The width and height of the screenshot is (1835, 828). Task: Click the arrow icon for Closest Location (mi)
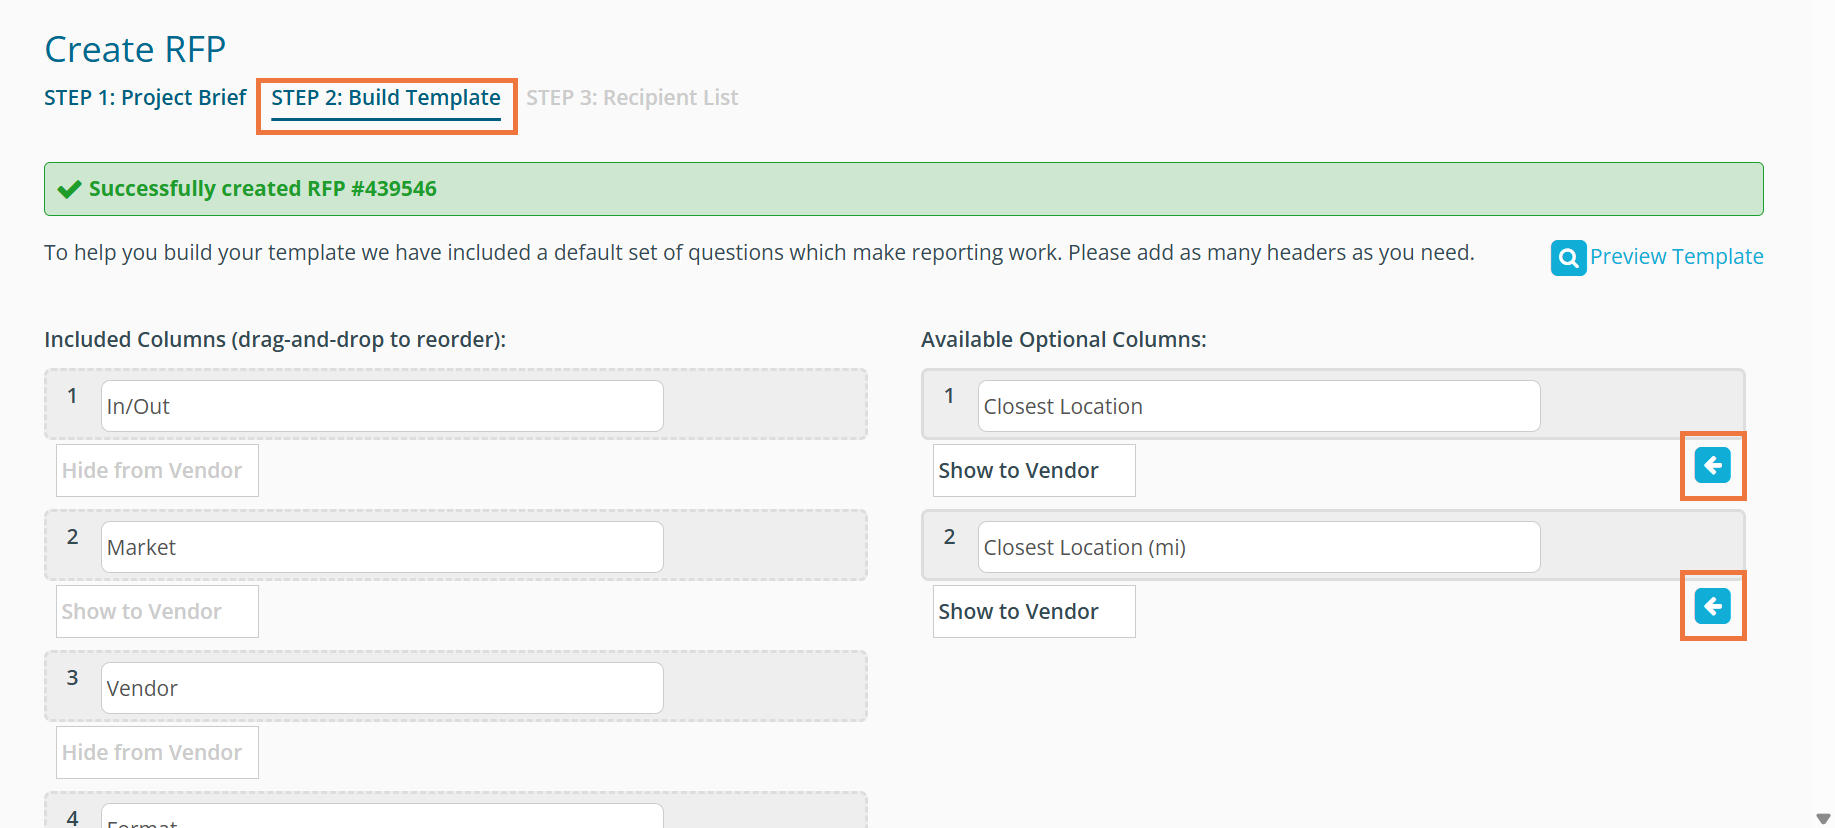1712,606
